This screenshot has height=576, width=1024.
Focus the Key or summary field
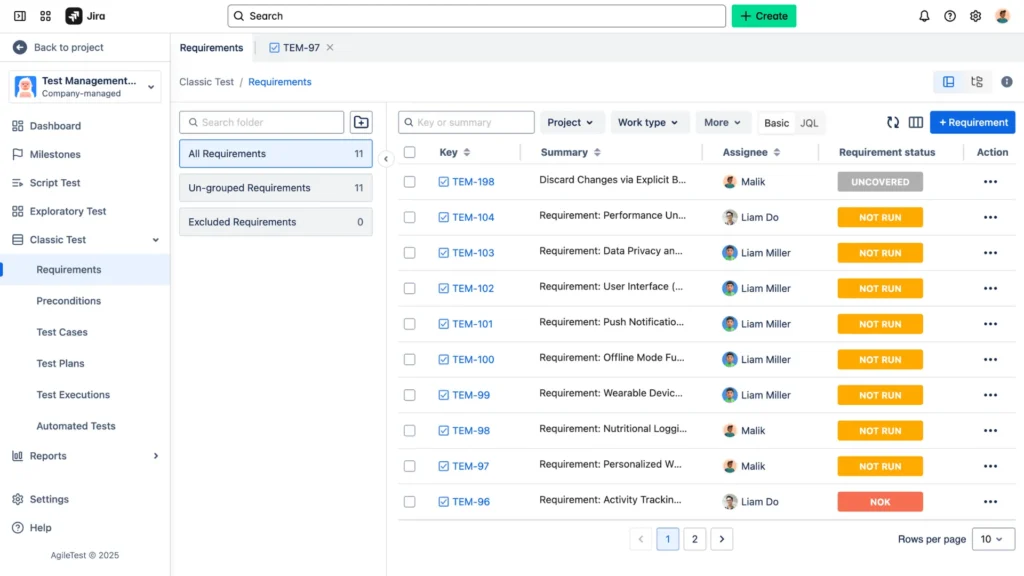click(x=466, y=122)
